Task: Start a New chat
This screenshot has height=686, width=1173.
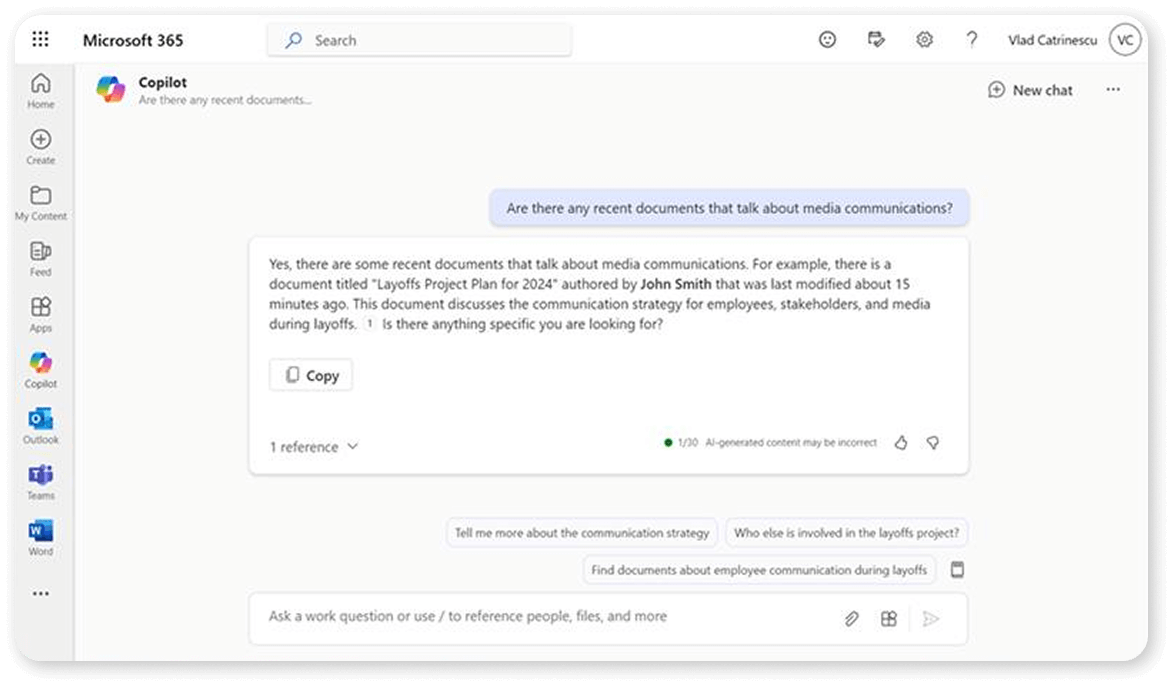Action: 1030,90
